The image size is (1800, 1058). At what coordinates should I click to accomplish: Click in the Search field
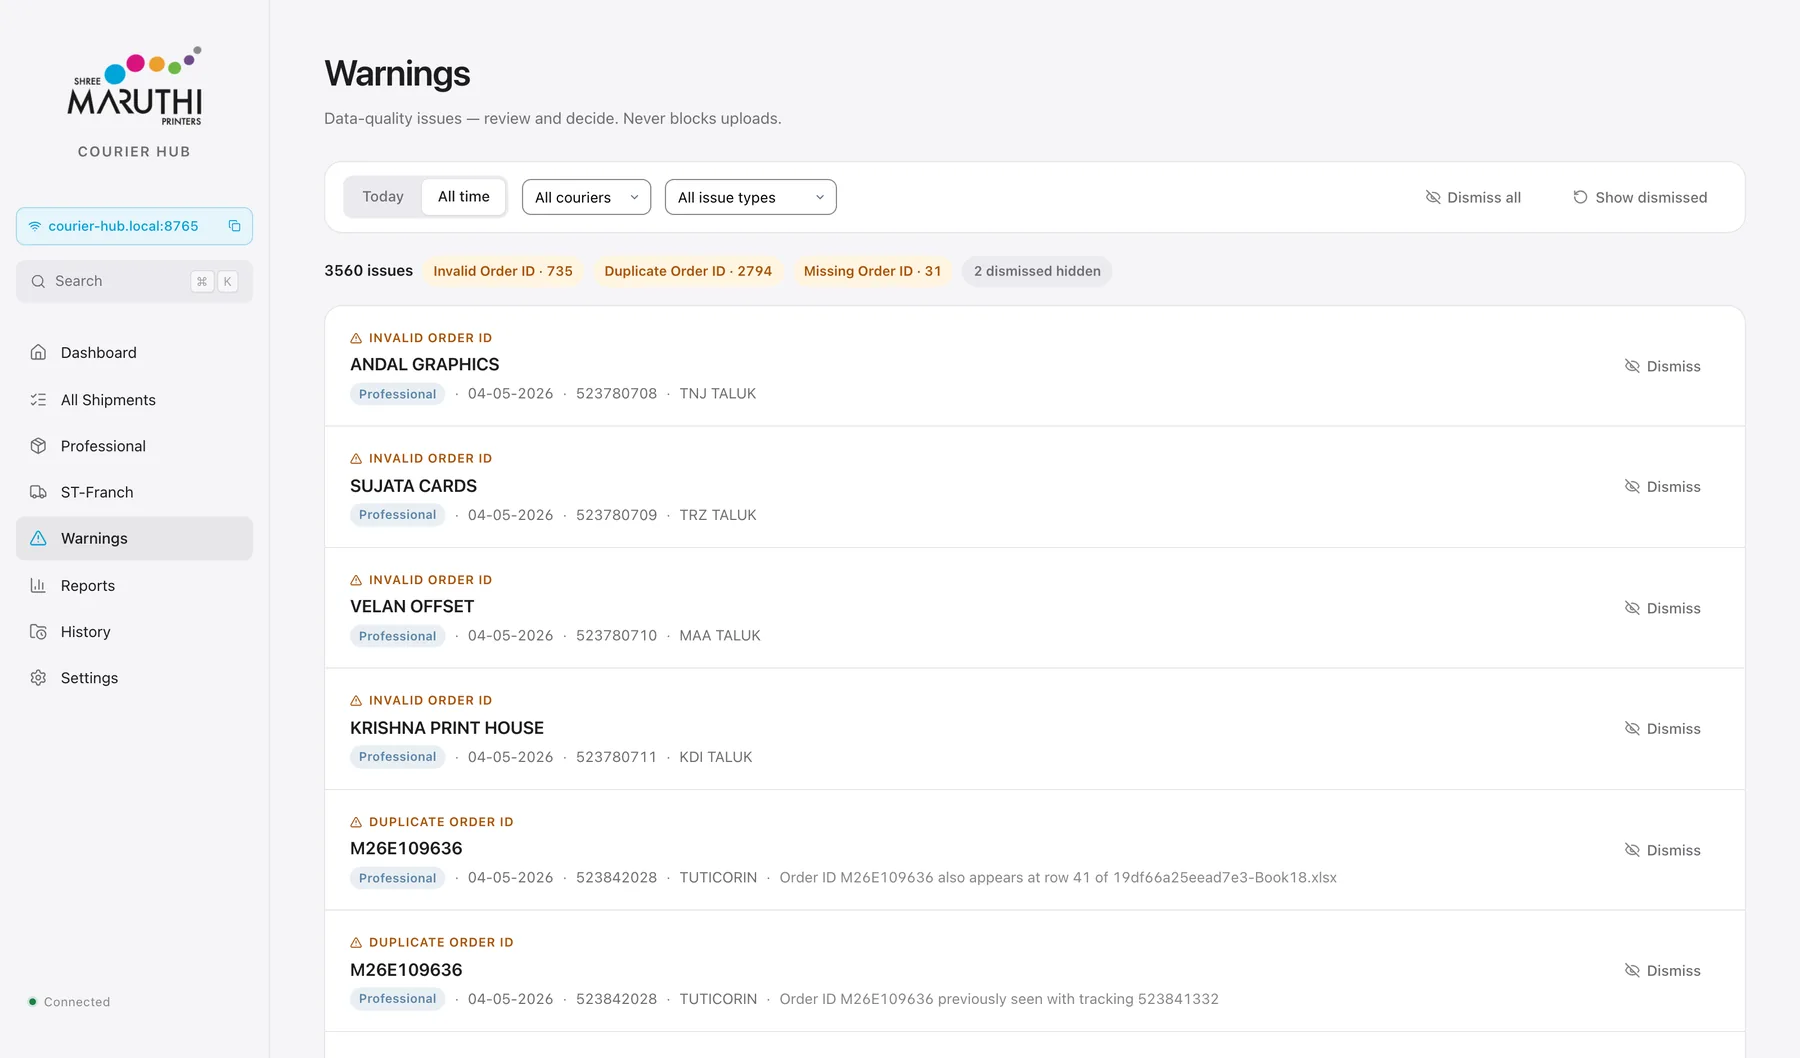pyautogui.click(x=134, y=281)
